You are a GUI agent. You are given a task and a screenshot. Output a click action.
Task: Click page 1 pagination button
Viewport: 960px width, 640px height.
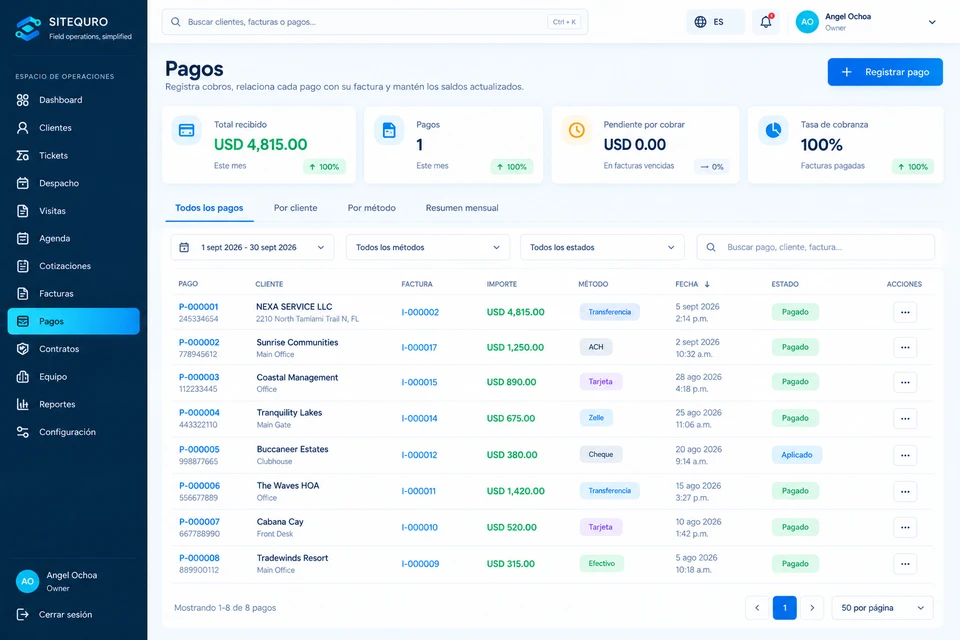pyautogui.click(x=784, y=608)
